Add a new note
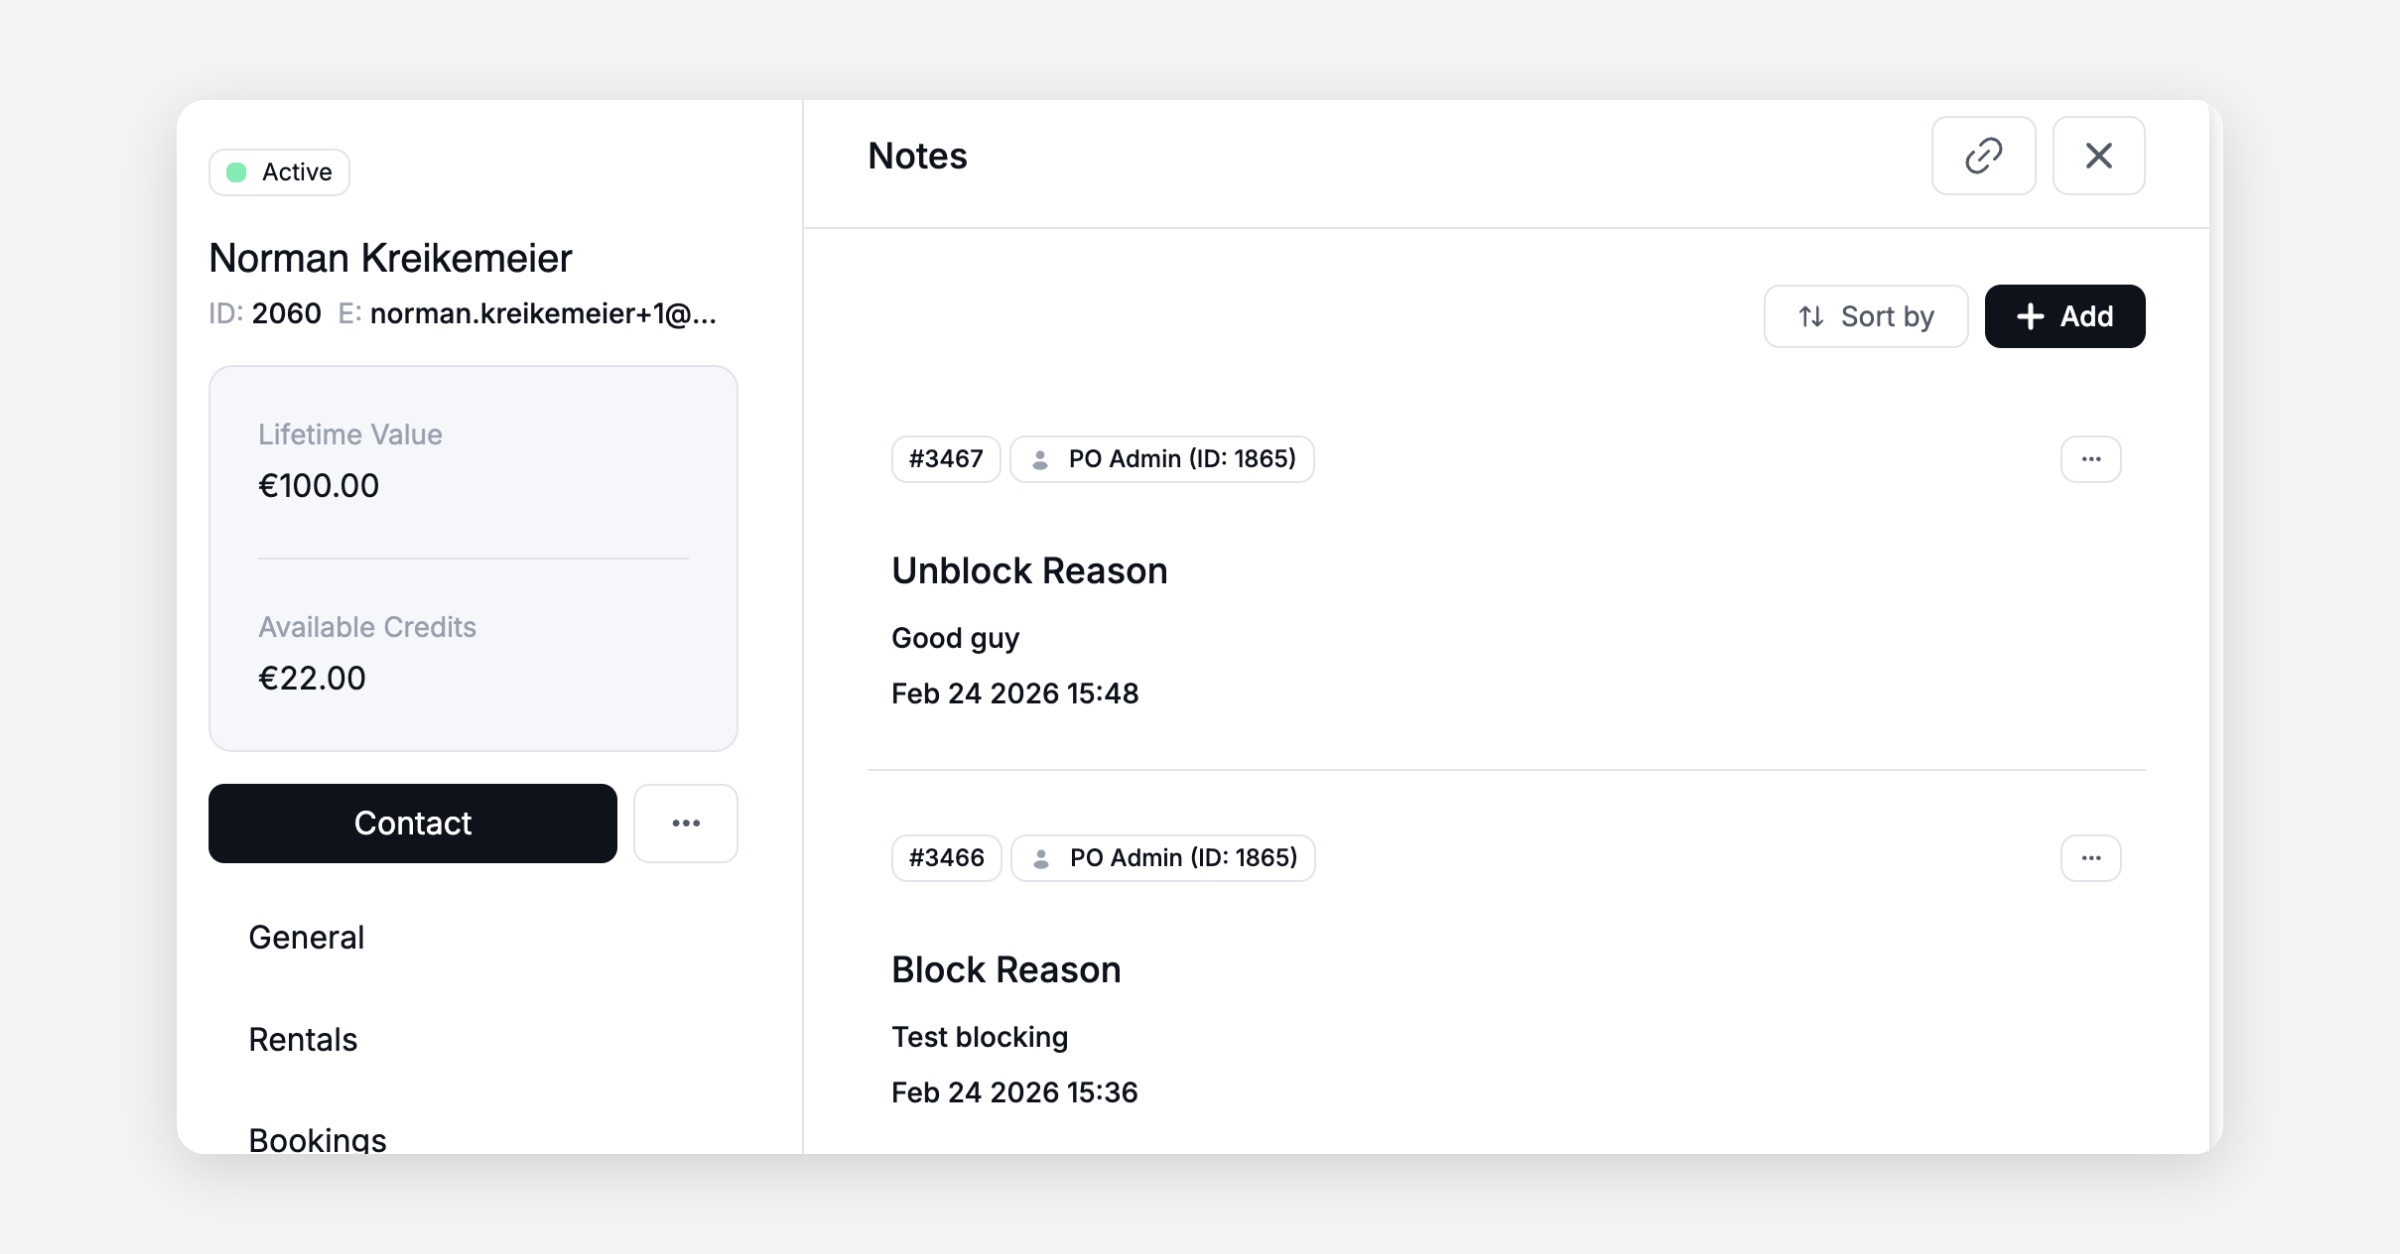The height and width of the screenshot is (1254, 2400). click(2064, 316)
